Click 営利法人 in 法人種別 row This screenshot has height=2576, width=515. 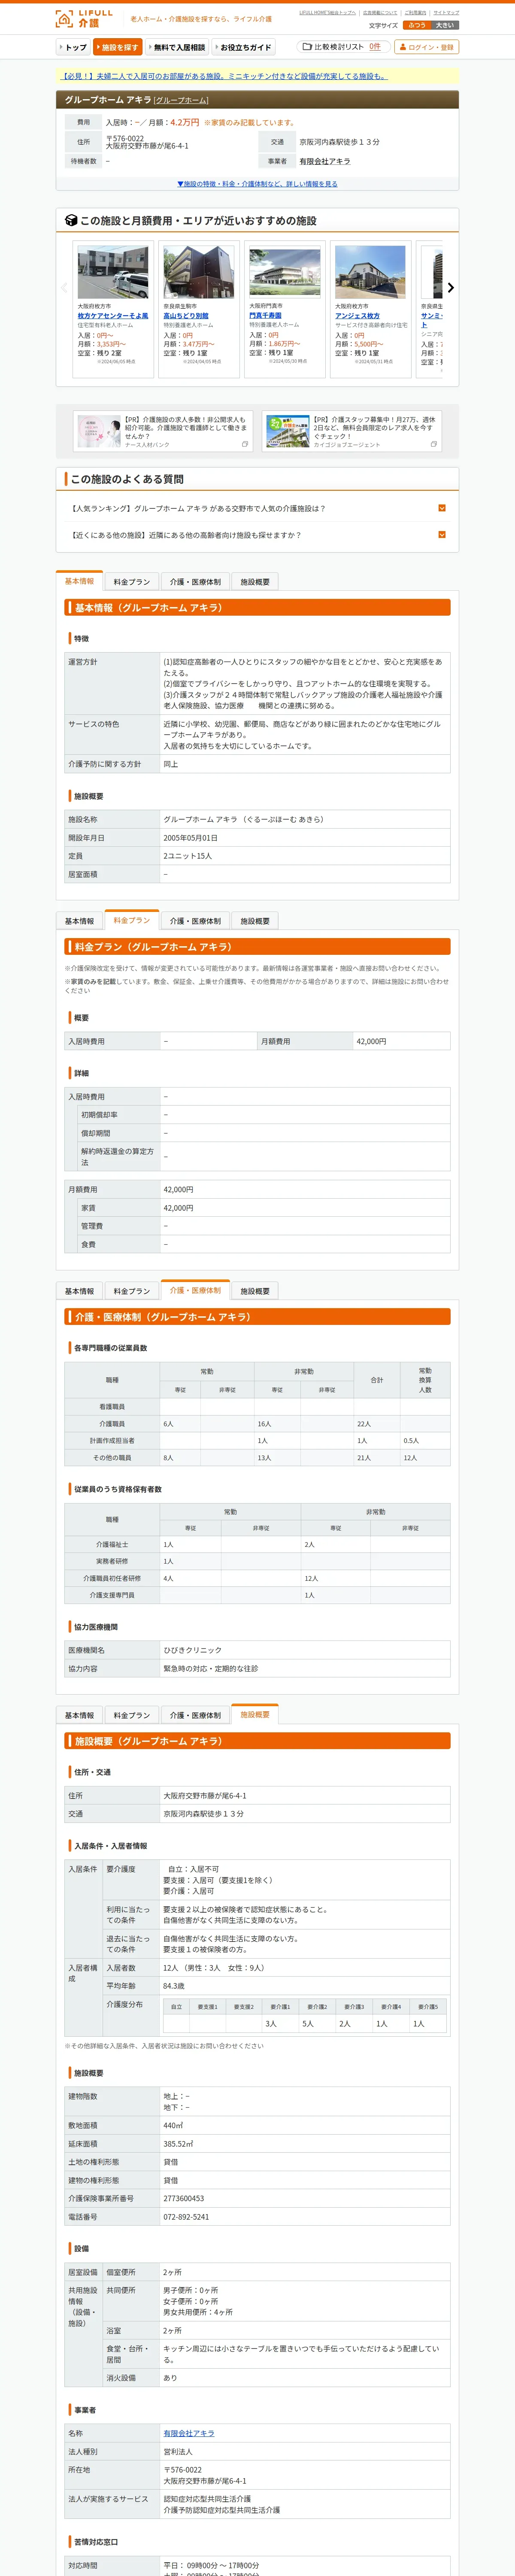pos(178,2451)
